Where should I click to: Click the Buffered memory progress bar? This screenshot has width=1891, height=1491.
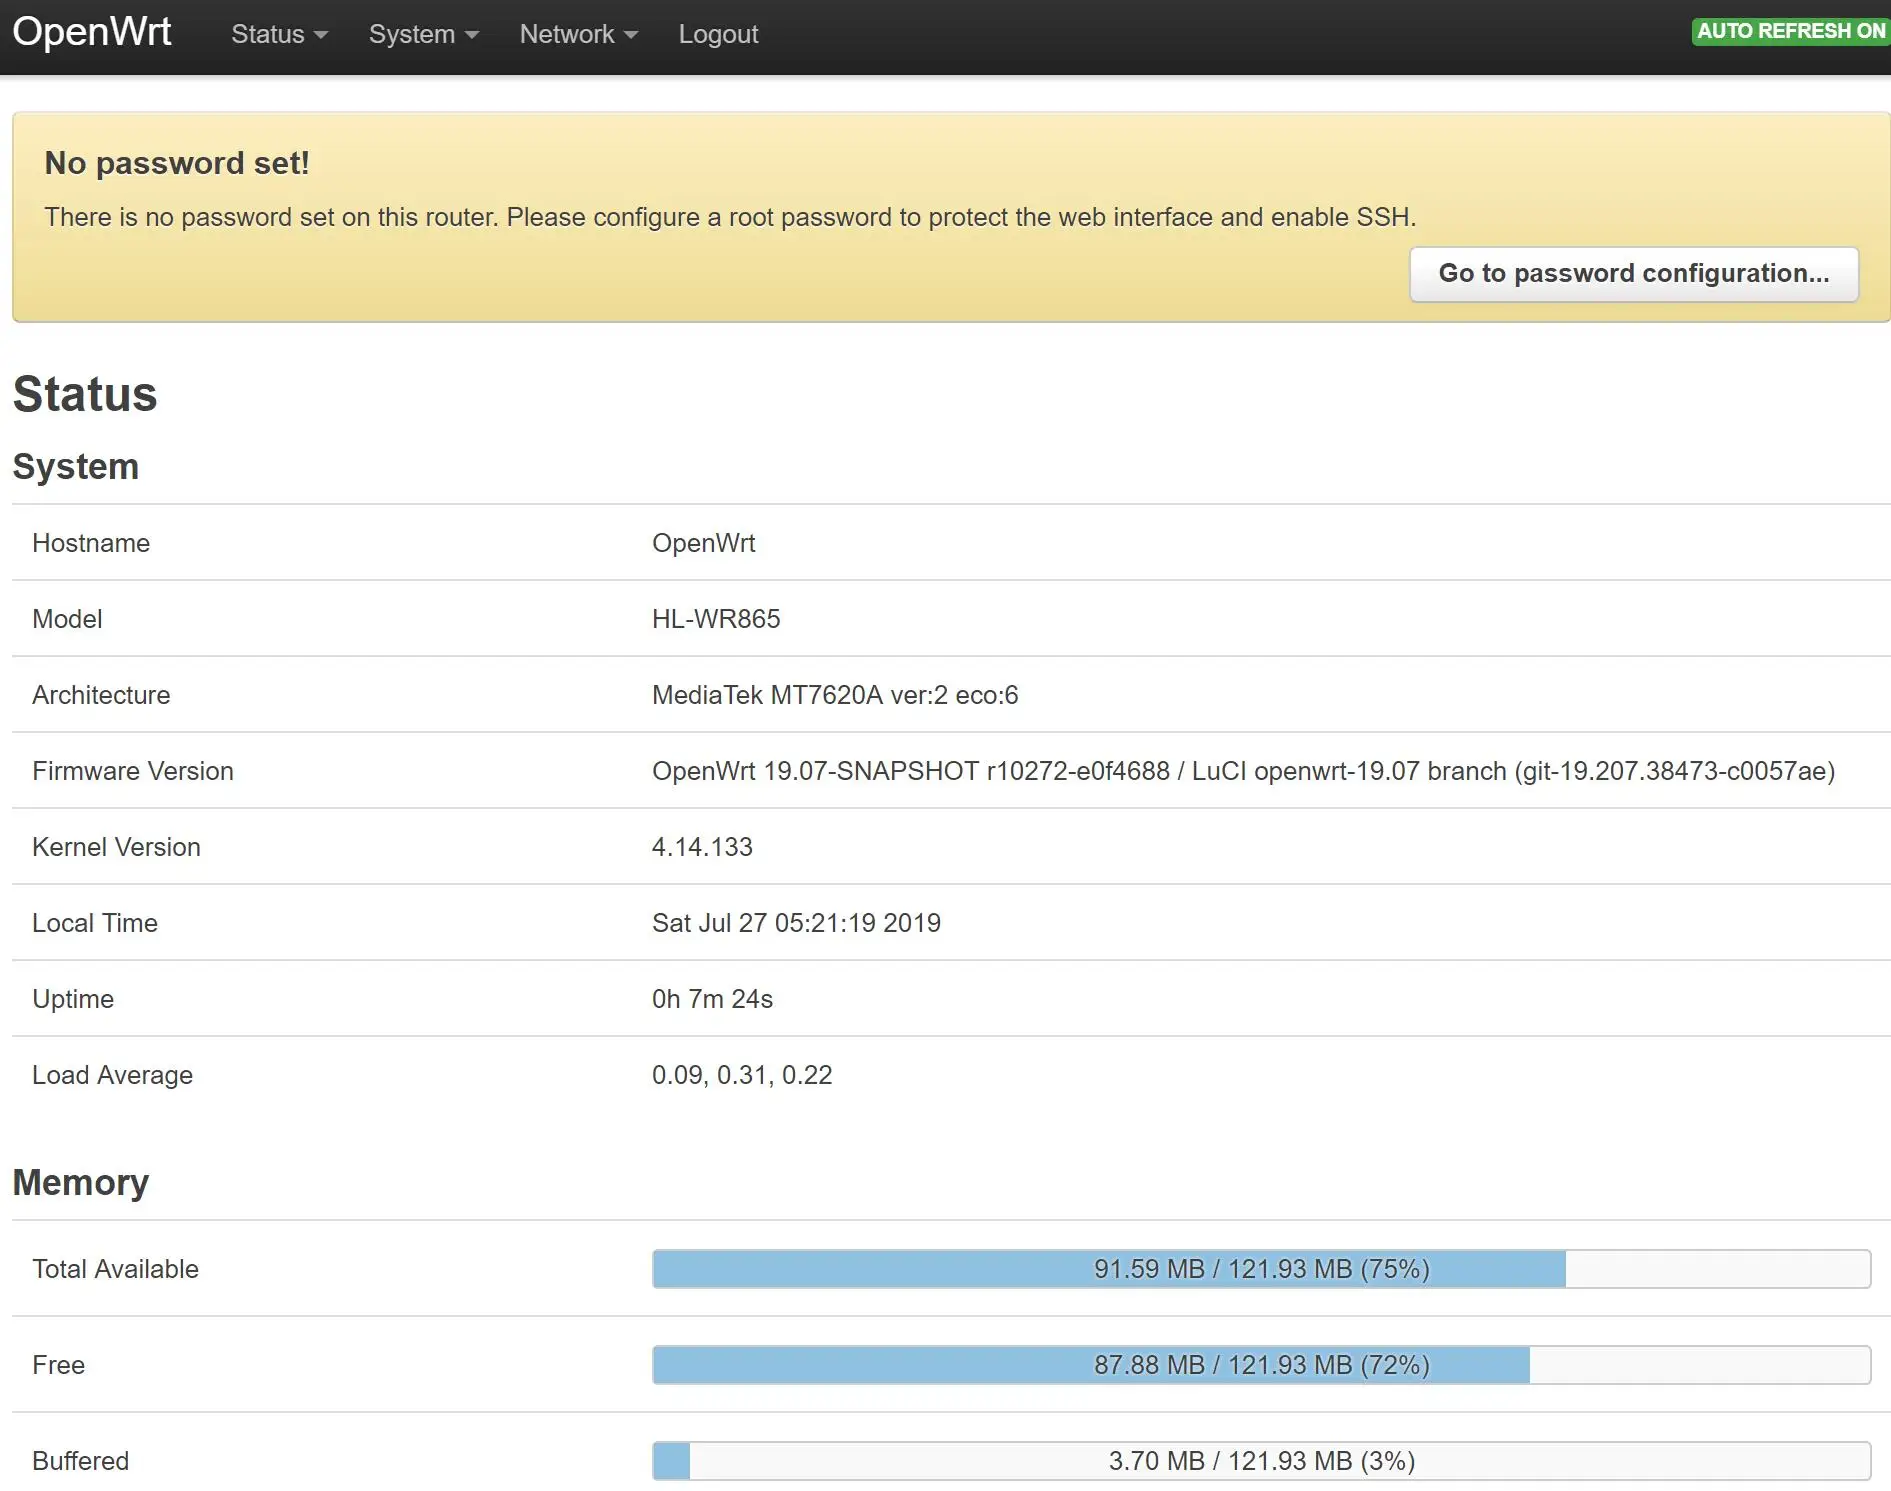point(1261,1461)
